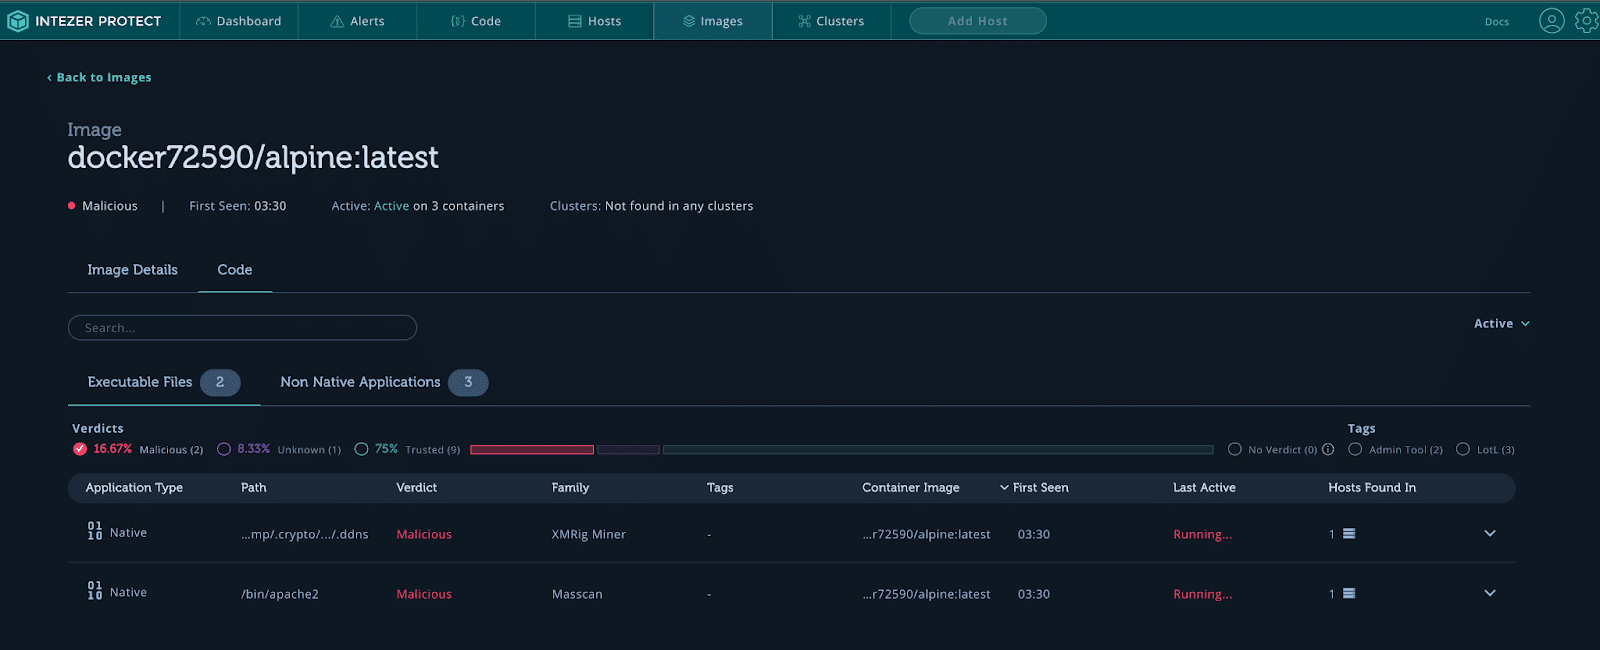Click hosts icon in XMRig Miner row
This screenshot has height=650, width=1600.
click(1349, 534)
